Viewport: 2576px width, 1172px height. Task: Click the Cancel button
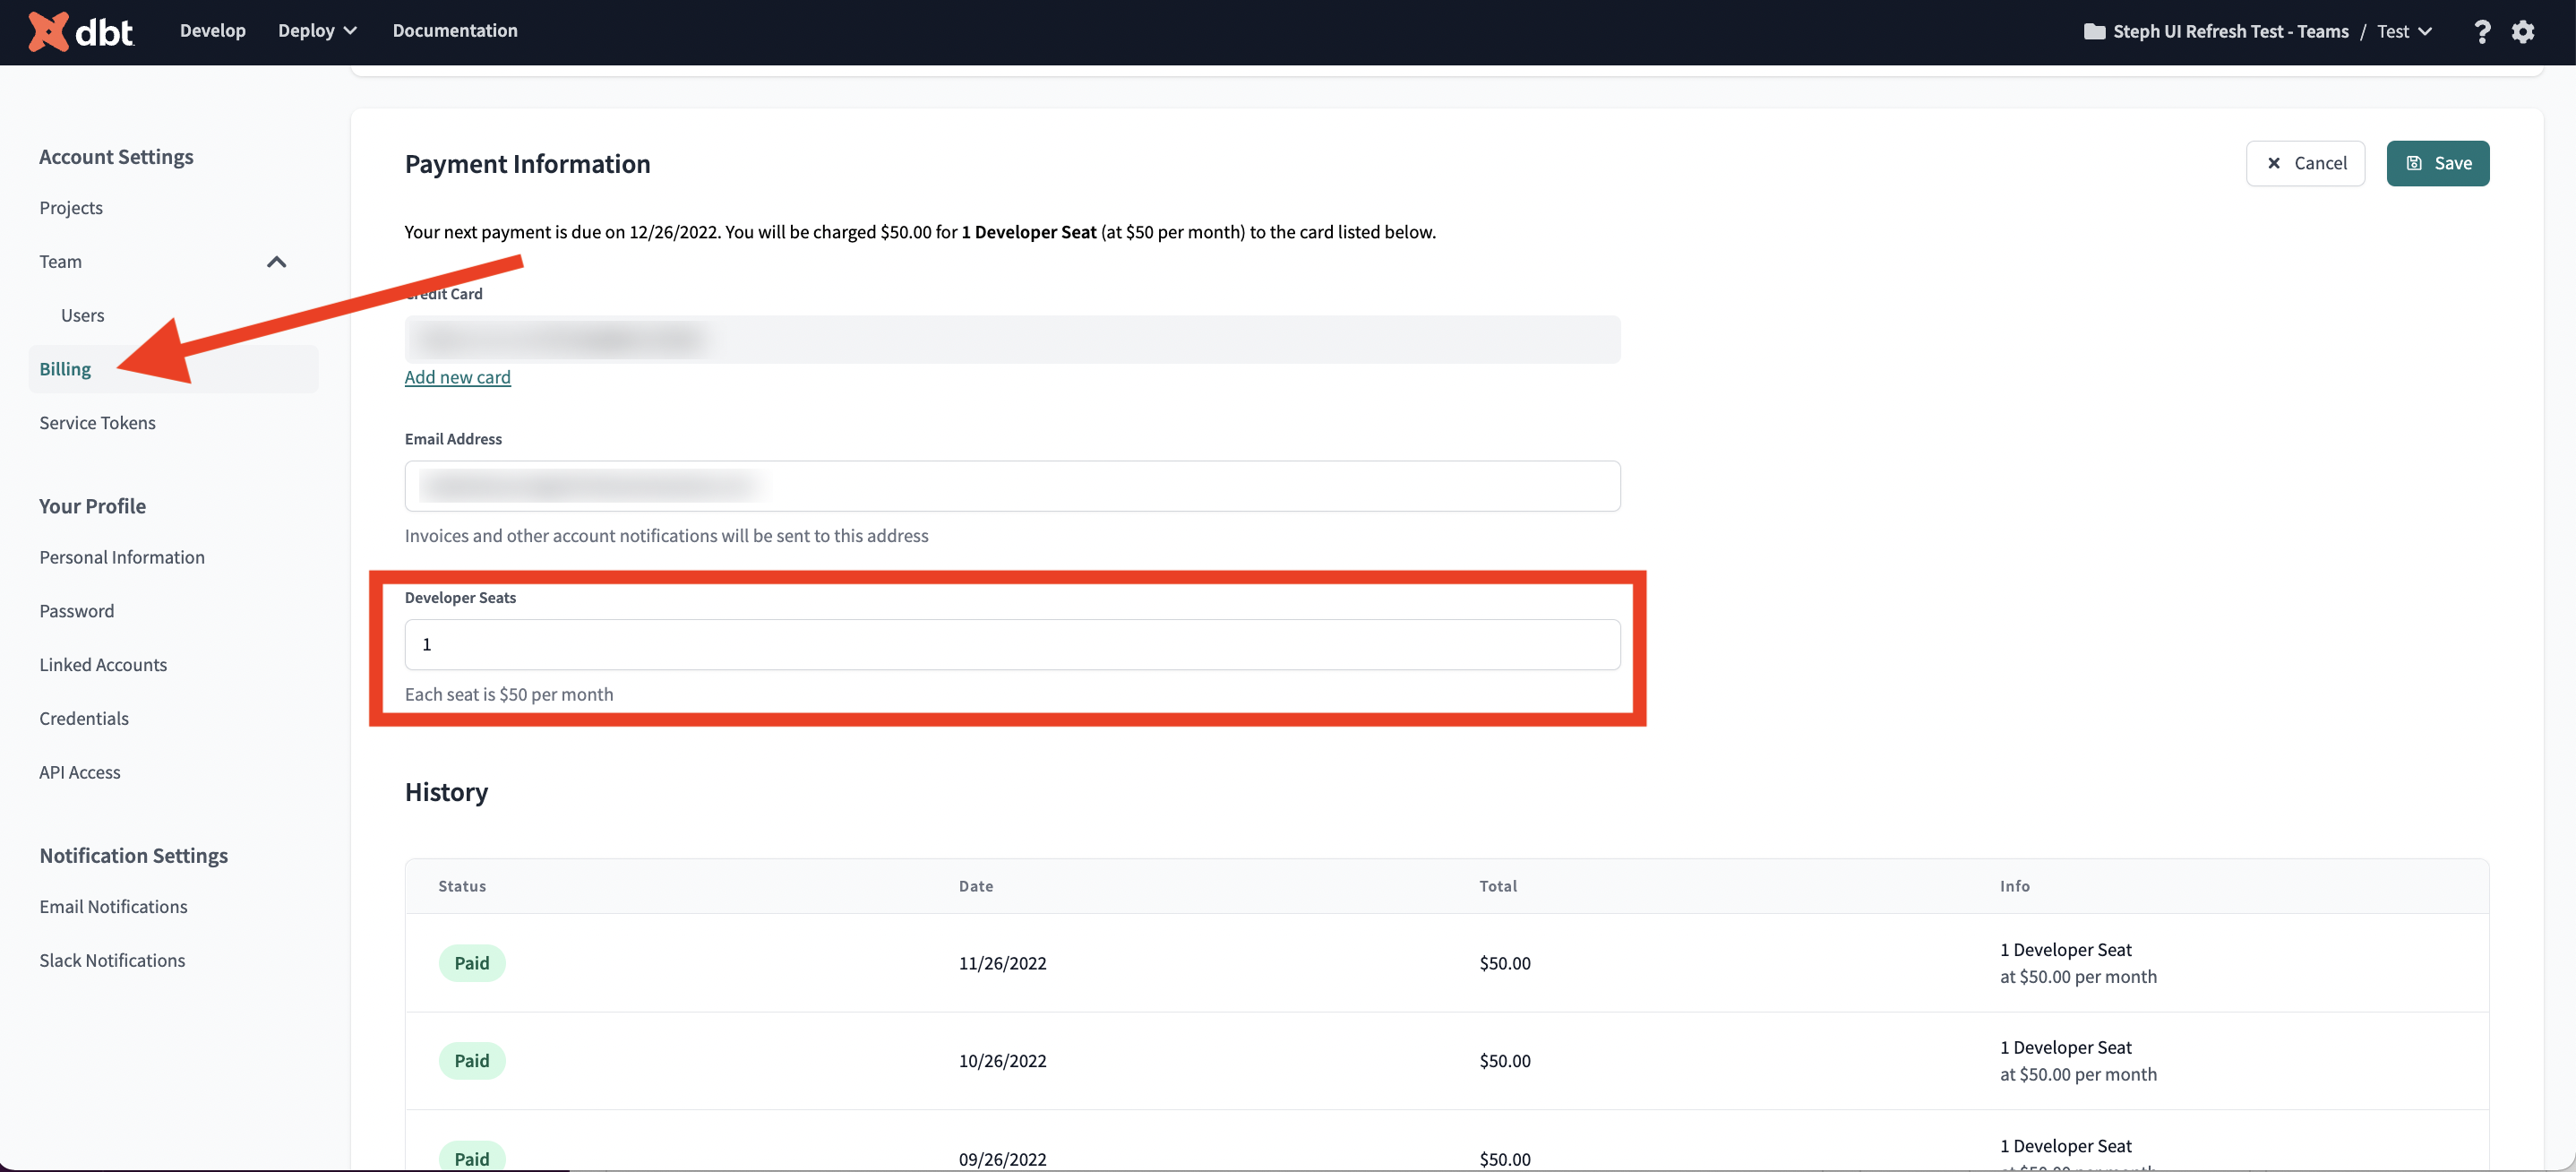(2305, 163)
